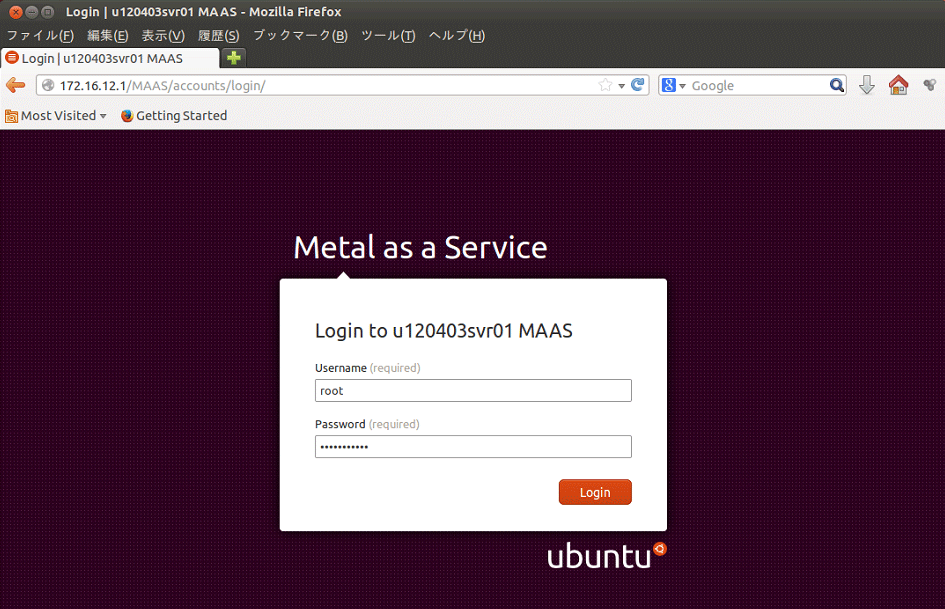Open the 表示(V) menu

pos(163,36)
